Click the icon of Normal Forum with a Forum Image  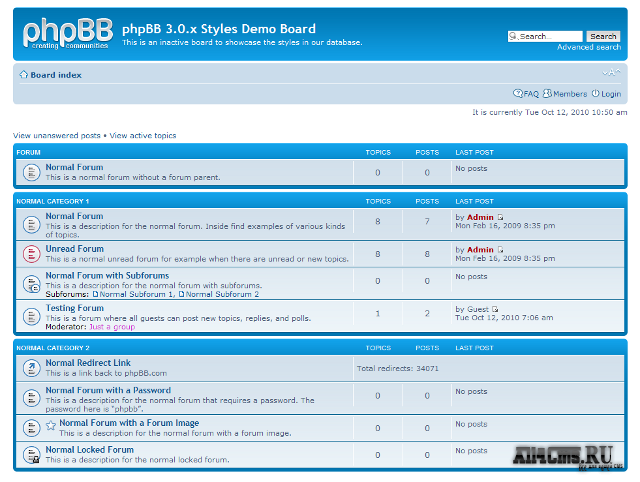(31, 428)
